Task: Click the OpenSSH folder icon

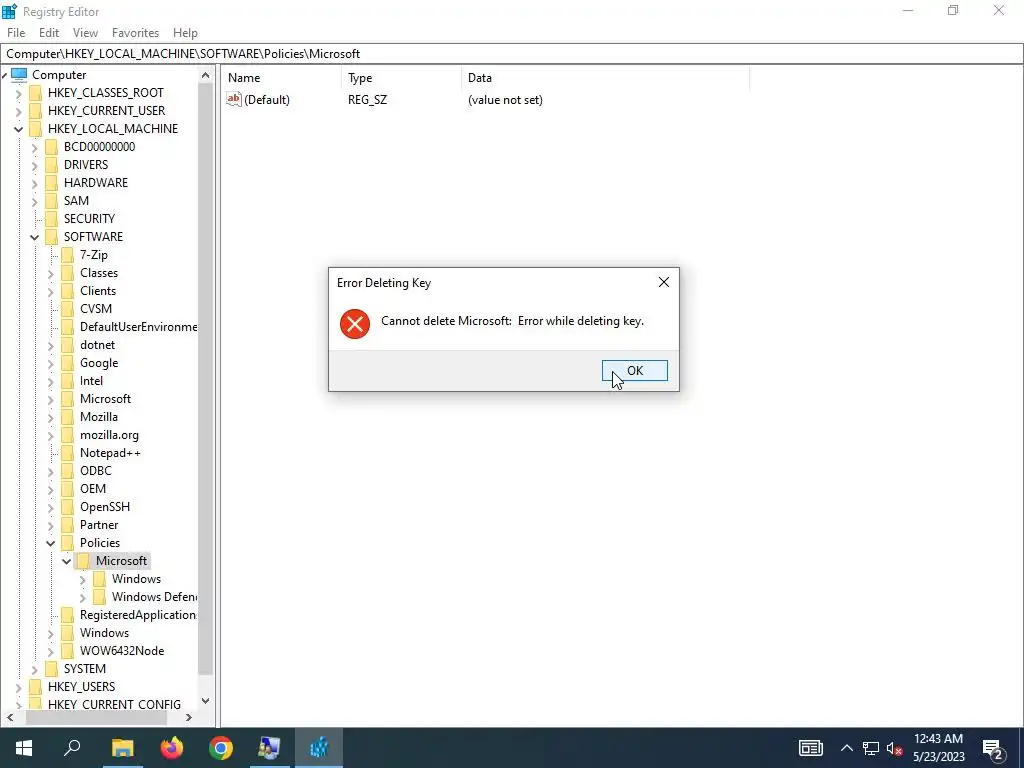Action: (68, 507)
